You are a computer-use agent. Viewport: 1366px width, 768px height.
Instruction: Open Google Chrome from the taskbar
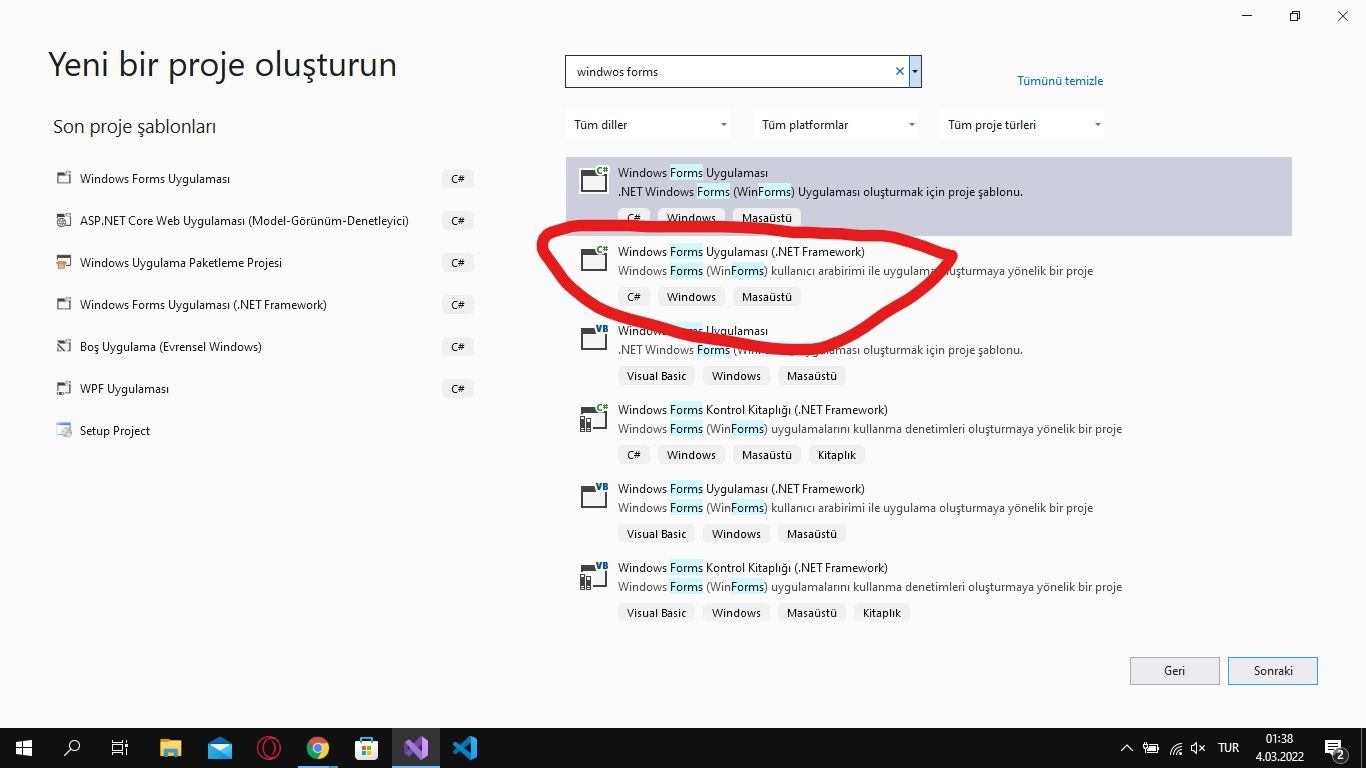tap(317, 748)
